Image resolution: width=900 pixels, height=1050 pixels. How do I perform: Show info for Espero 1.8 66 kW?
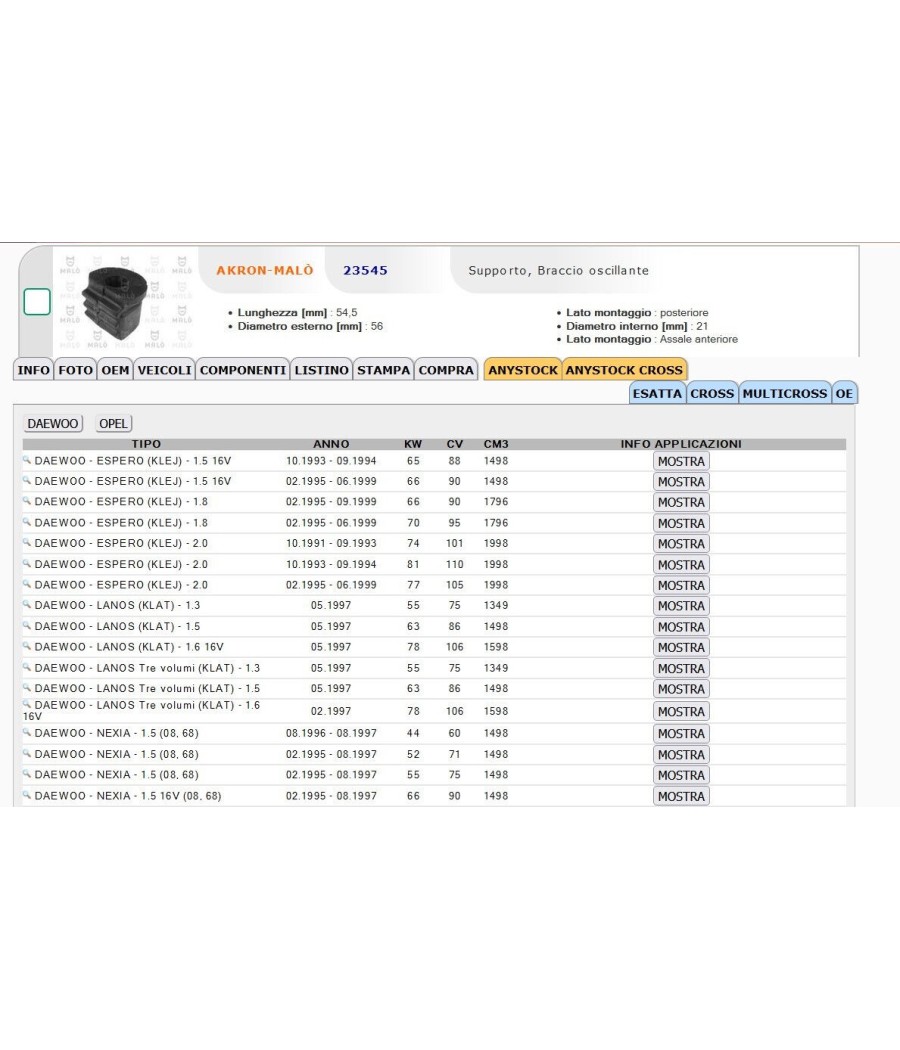(x=681, y=502)
